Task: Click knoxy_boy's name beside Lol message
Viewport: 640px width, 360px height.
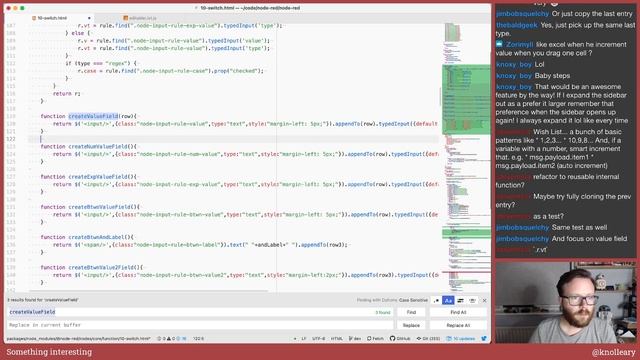Action: click(514, 64)
